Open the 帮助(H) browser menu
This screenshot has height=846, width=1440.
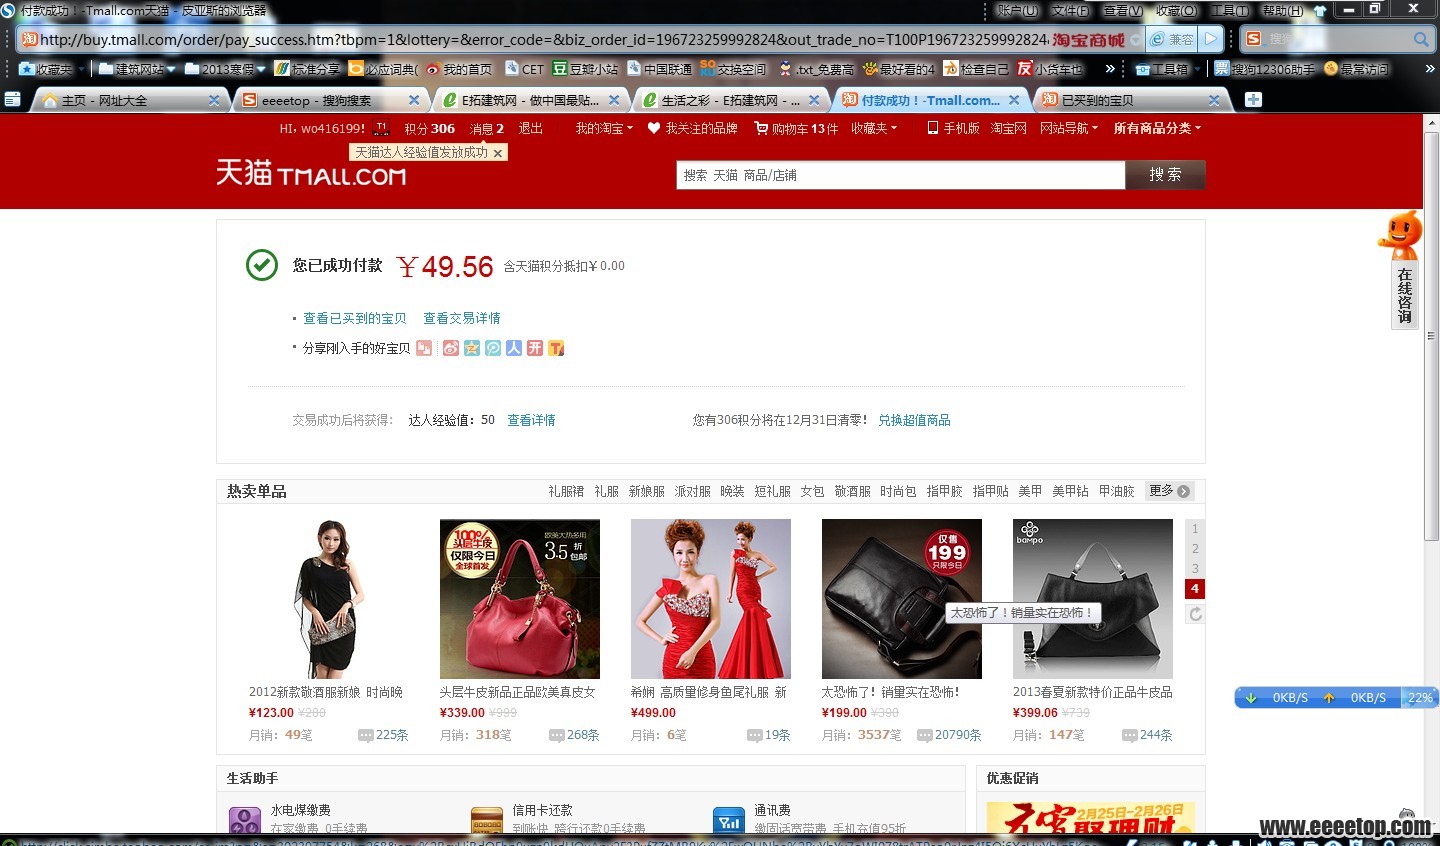click(1282, 10)
